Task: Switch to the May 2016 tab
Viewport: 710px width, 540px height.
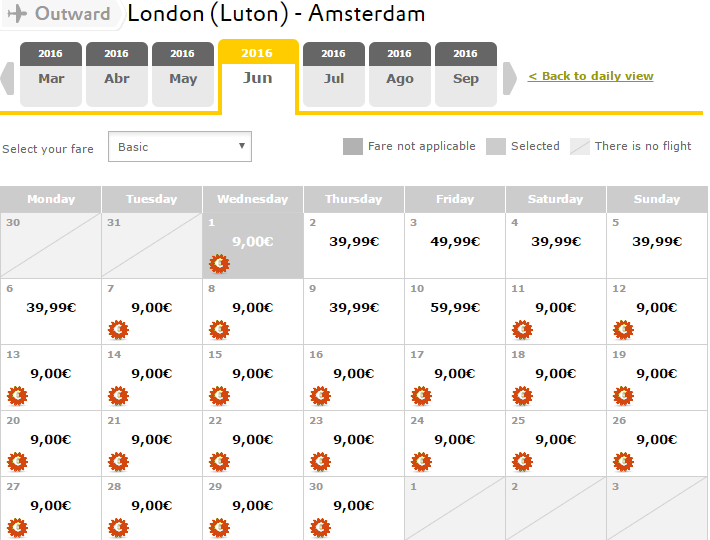Action: (183, 75)
